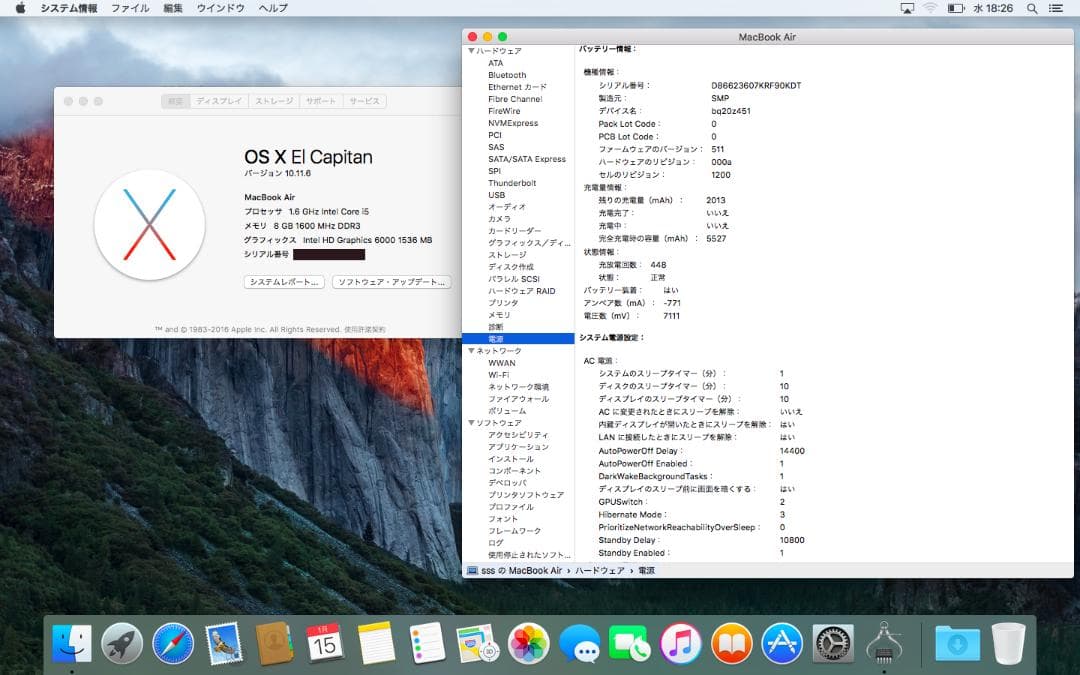Viewport: 1080px width, 675px height.
Task: Open Photos pinwheel icon in Dock
Action: click(x=528, y=643)
